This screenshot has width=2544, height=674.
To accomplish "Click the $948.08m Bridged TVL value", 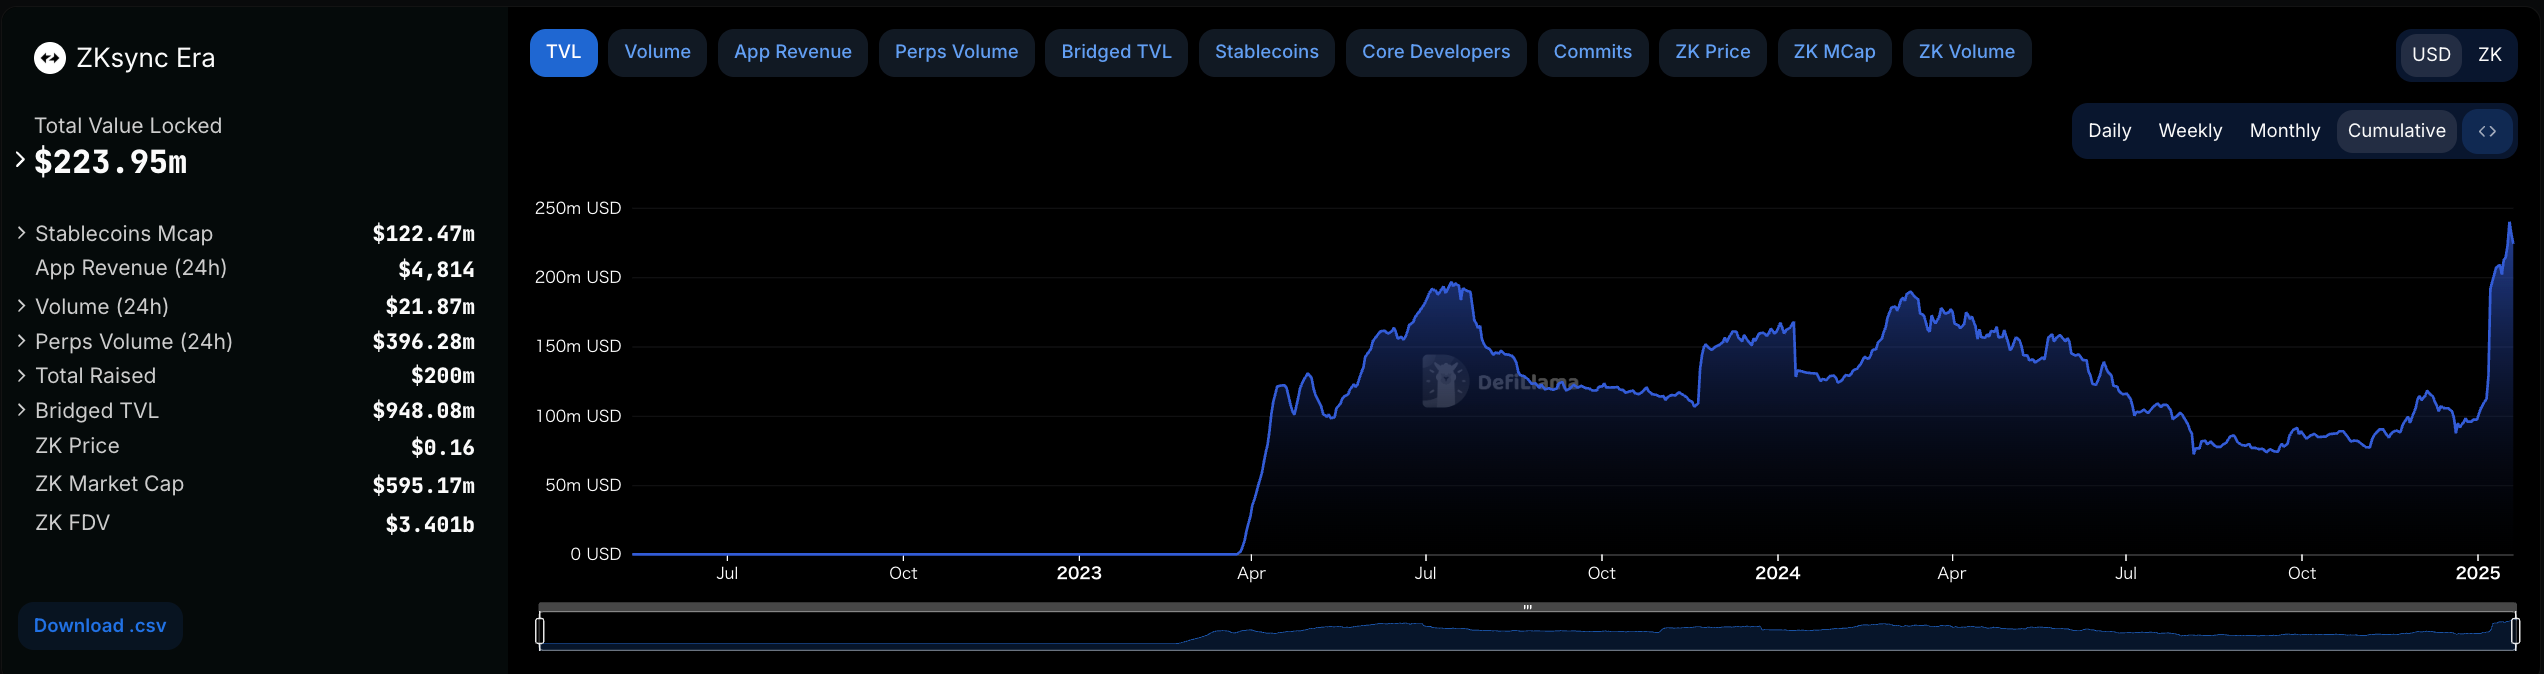I will [x=423, y=410].
